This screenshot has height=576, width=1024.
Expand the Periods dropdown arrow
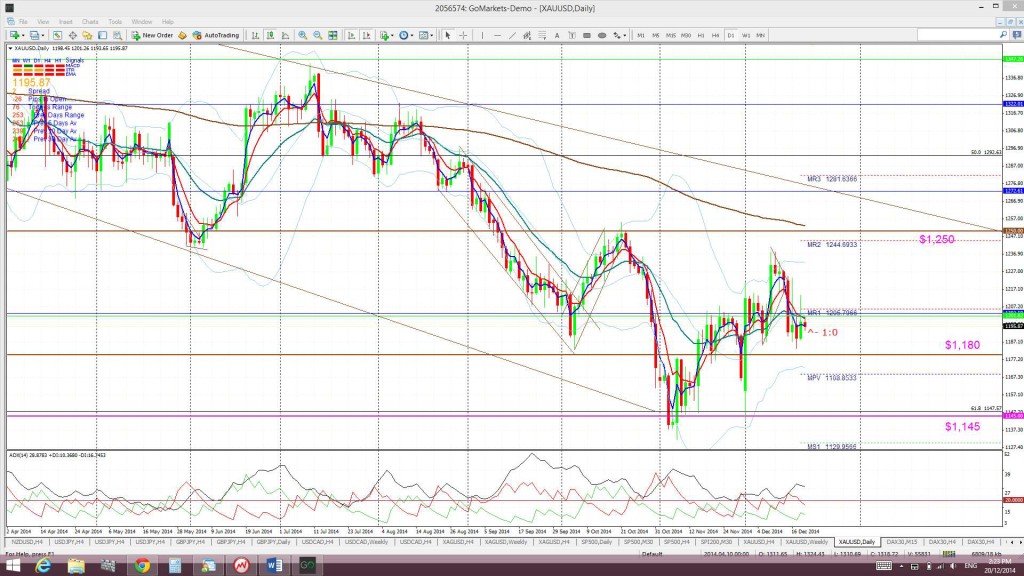[413, 35]
